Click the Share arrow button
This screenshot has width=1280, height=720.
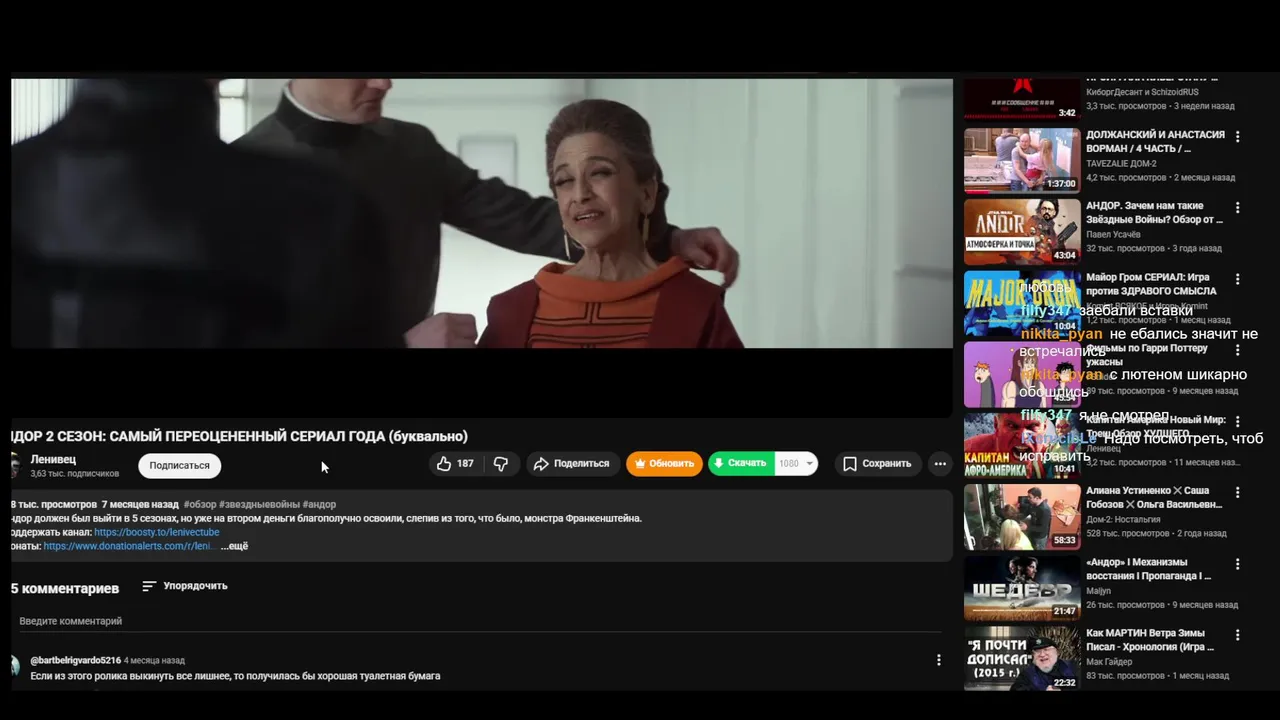click(x=571, y=464)
